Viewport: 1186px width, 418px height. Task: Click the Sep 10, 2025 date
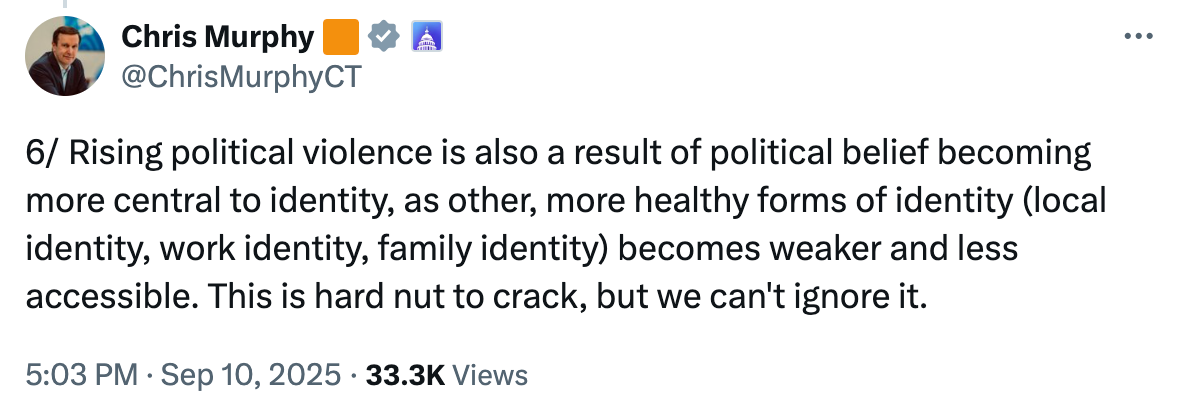point(250,375)
